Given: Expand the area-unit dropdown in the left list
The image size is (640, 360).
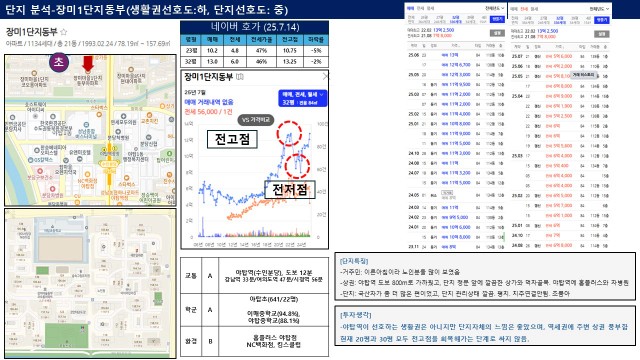Looking at the screenshot, I should coord(494,8).
